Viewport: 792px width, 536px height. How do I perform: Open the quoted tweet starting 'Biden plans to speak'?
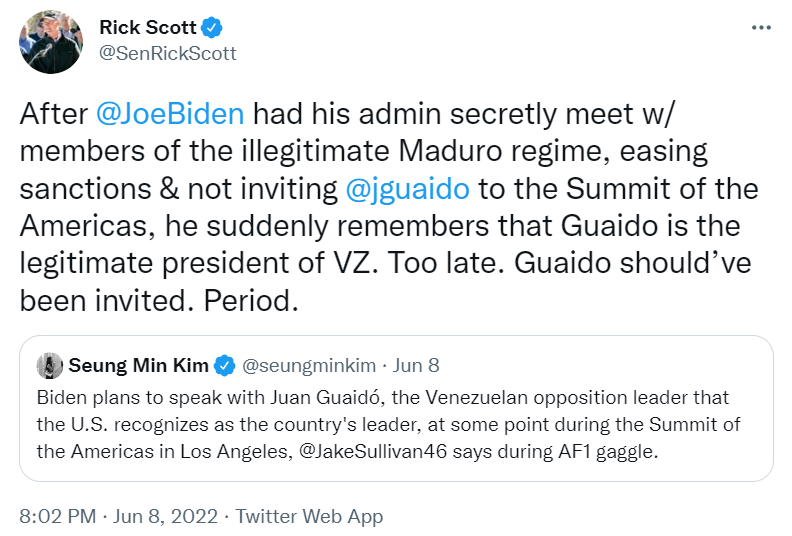(x=397, y=408)
